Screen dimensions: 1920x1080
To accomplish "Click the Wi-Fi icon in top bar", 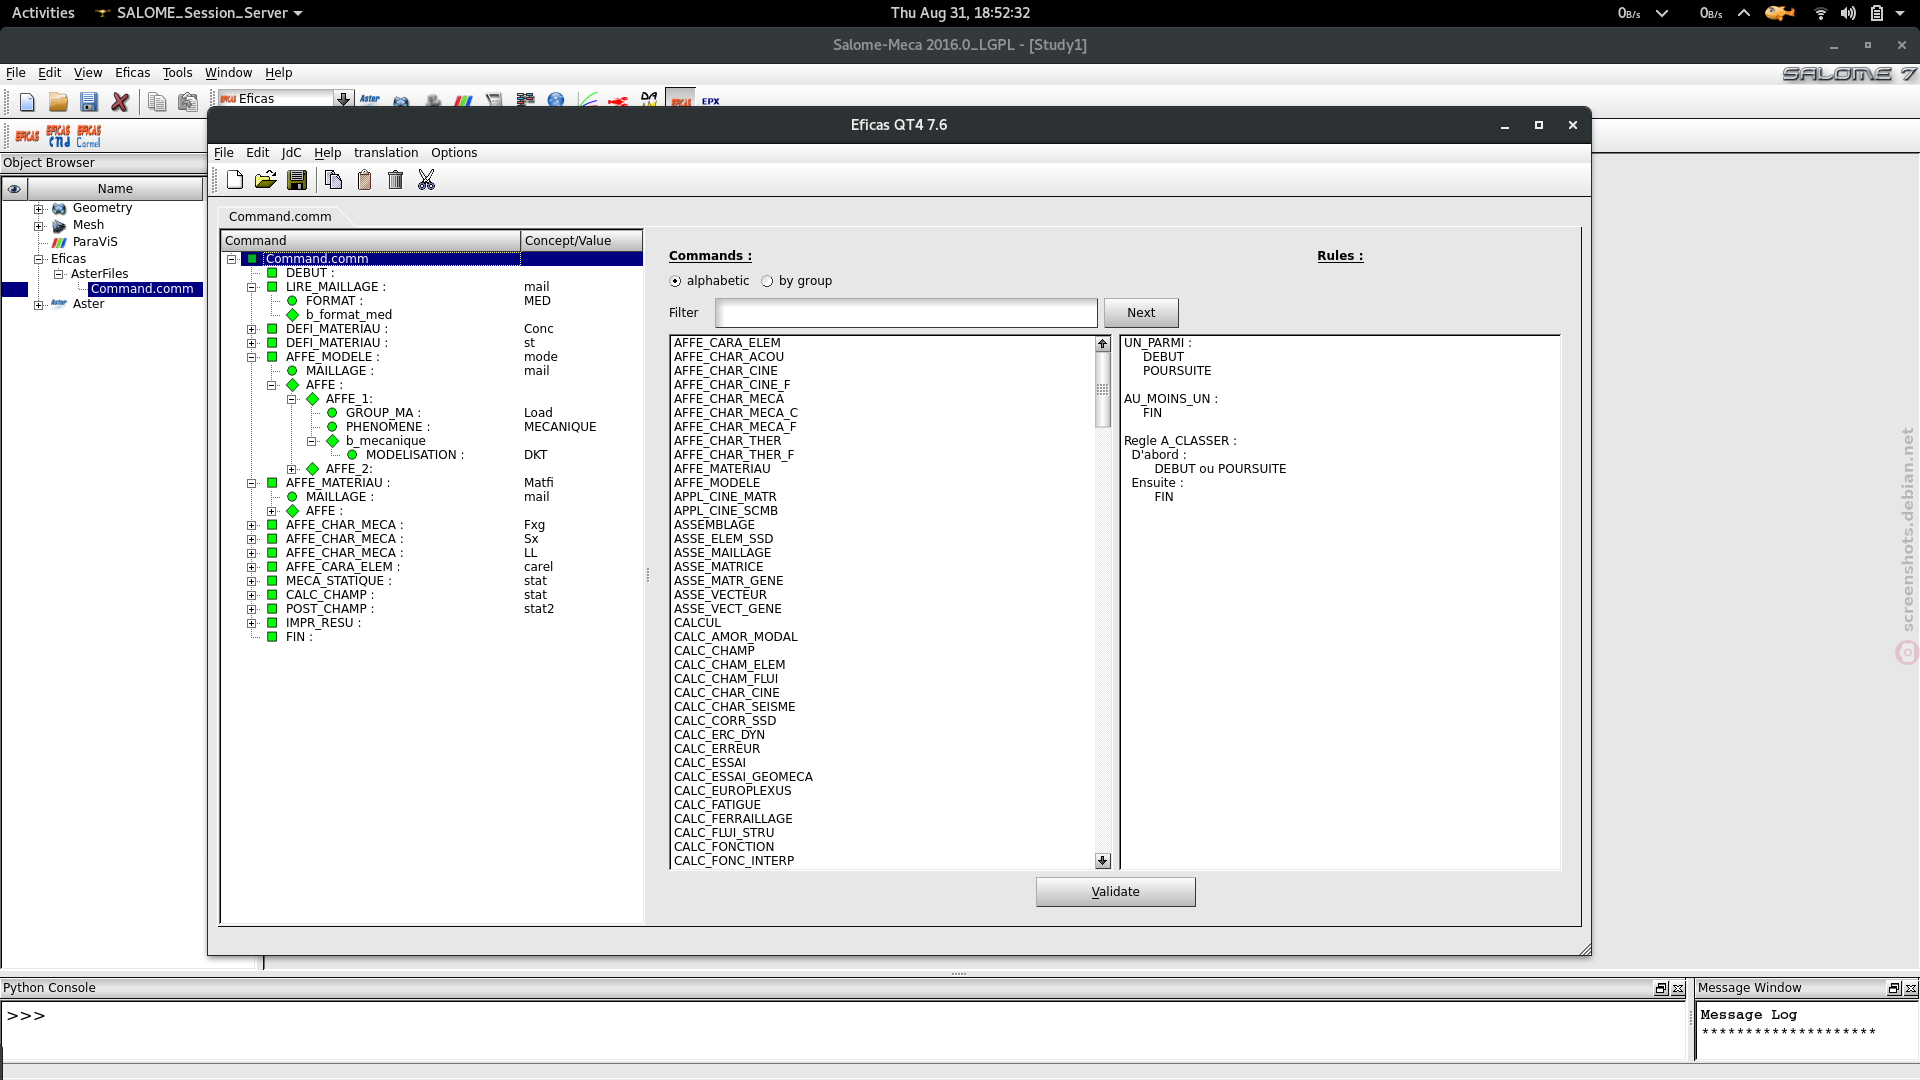I will [x=1820, y=13].
